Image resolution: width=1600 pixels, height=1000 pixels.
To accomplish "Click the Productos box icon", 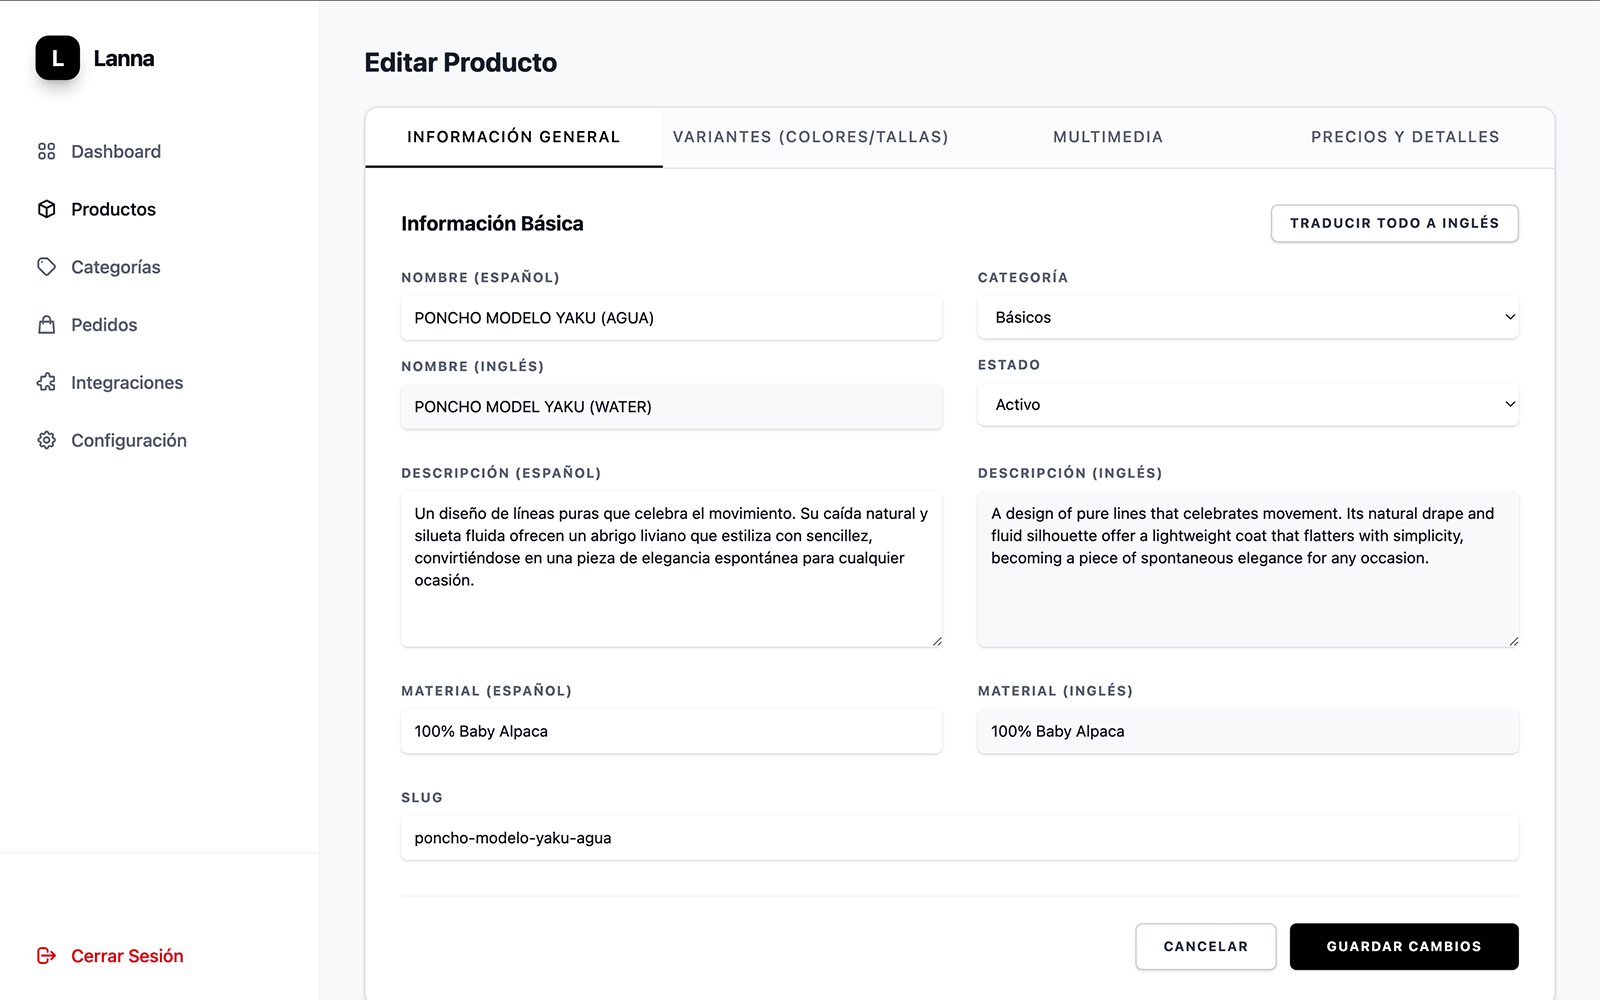I will (46, 209).
